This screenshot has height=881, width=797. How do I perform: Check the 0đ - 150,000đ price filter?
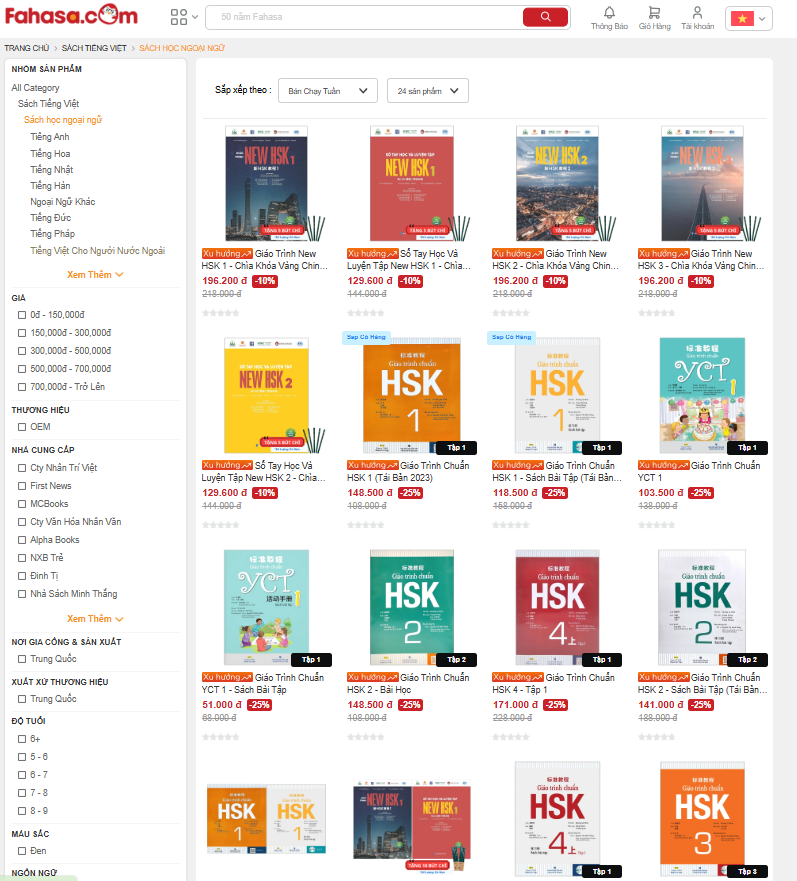(x=22, y=315)
